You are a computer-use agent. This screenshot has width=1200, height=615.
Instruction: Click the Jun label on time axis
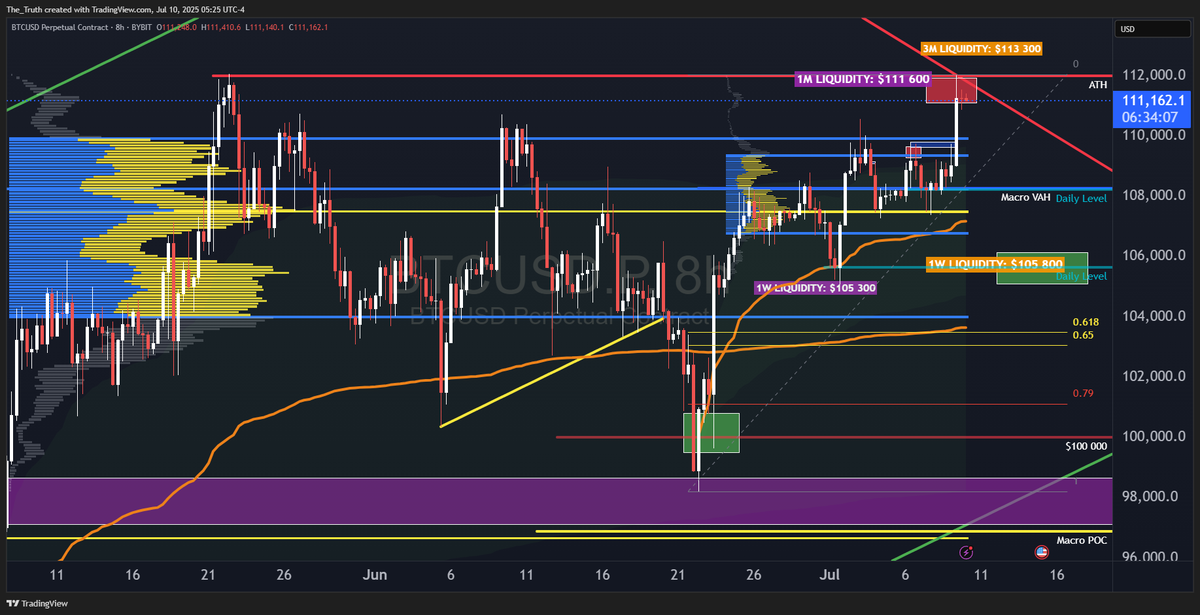click(x=374, y=576)
